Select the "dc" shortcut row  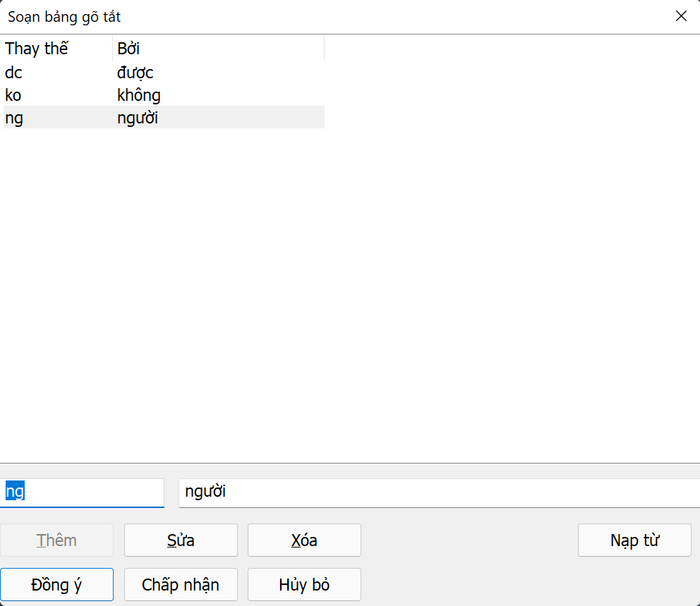[x=14, y=72]
